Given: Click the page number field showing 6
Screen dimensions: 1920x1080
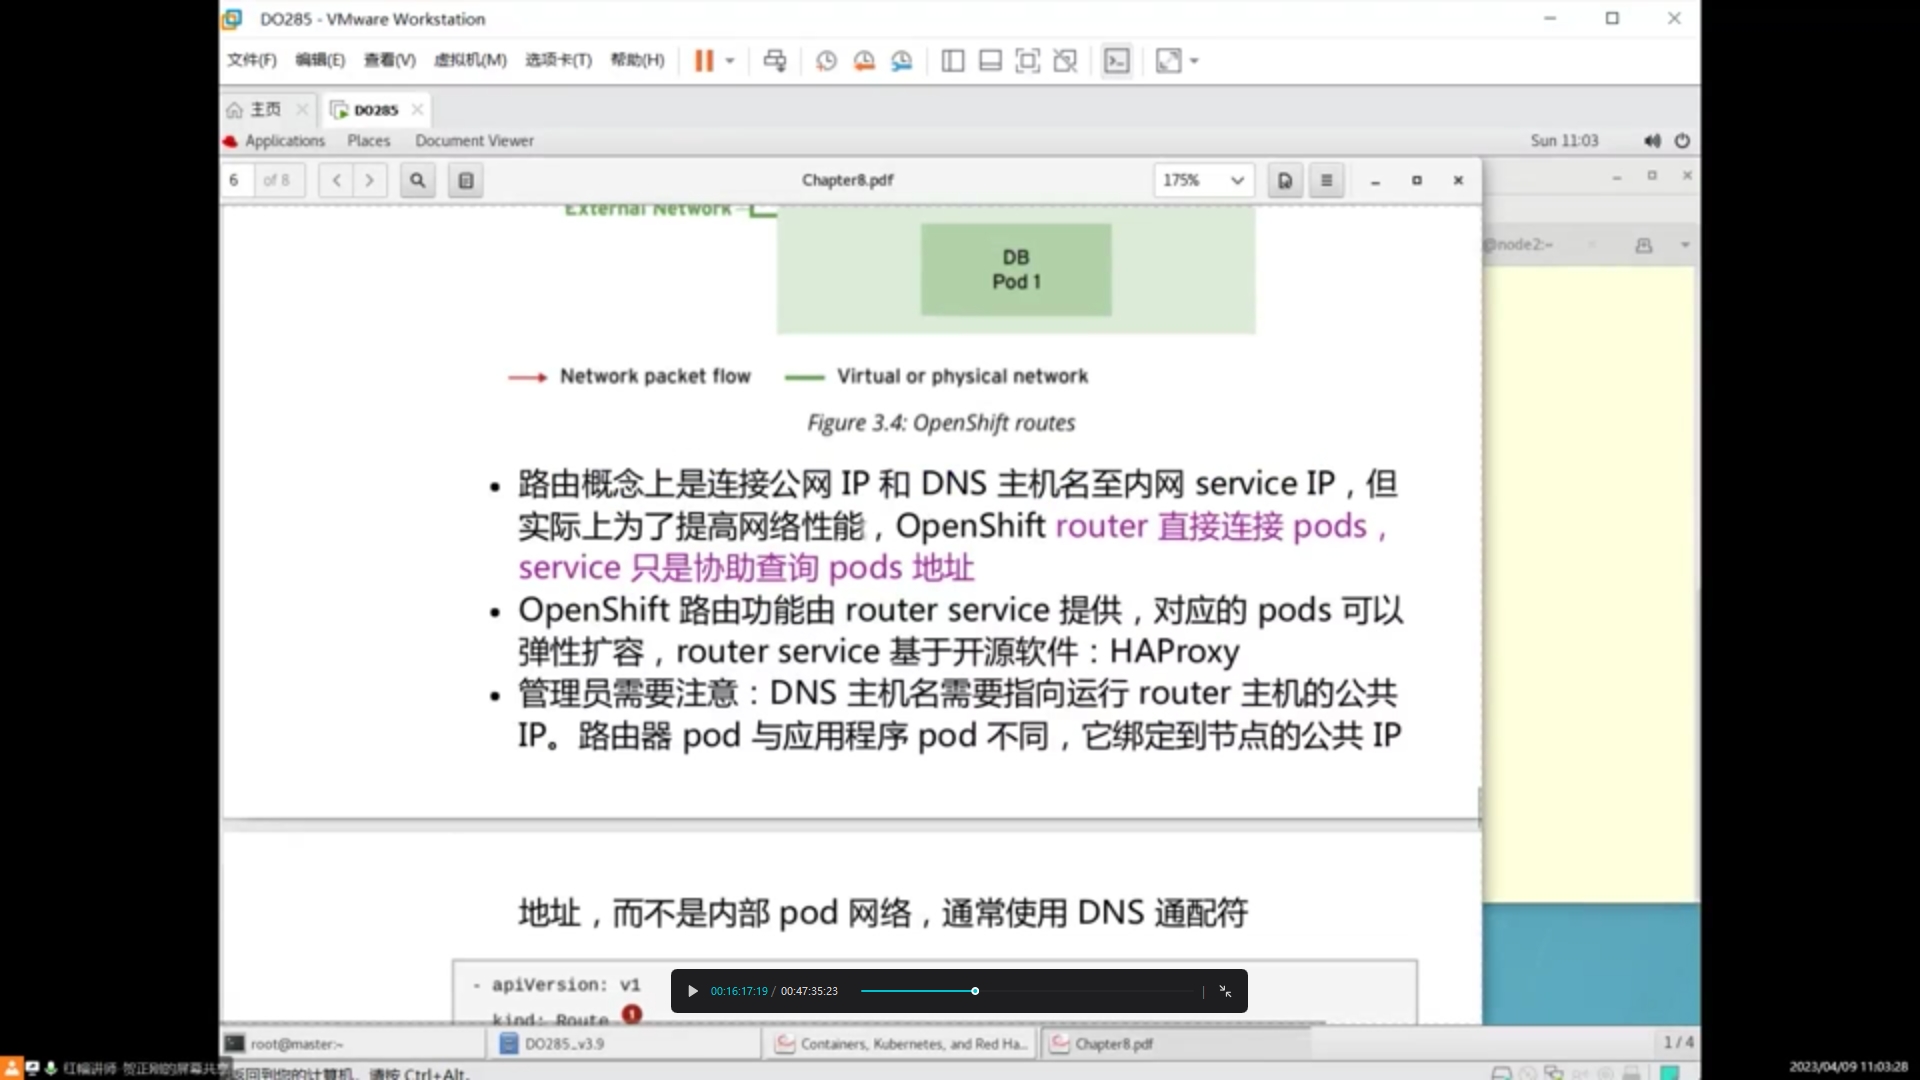Looking at the screenshot, I should pyautogui.click(x=238, y=180).
